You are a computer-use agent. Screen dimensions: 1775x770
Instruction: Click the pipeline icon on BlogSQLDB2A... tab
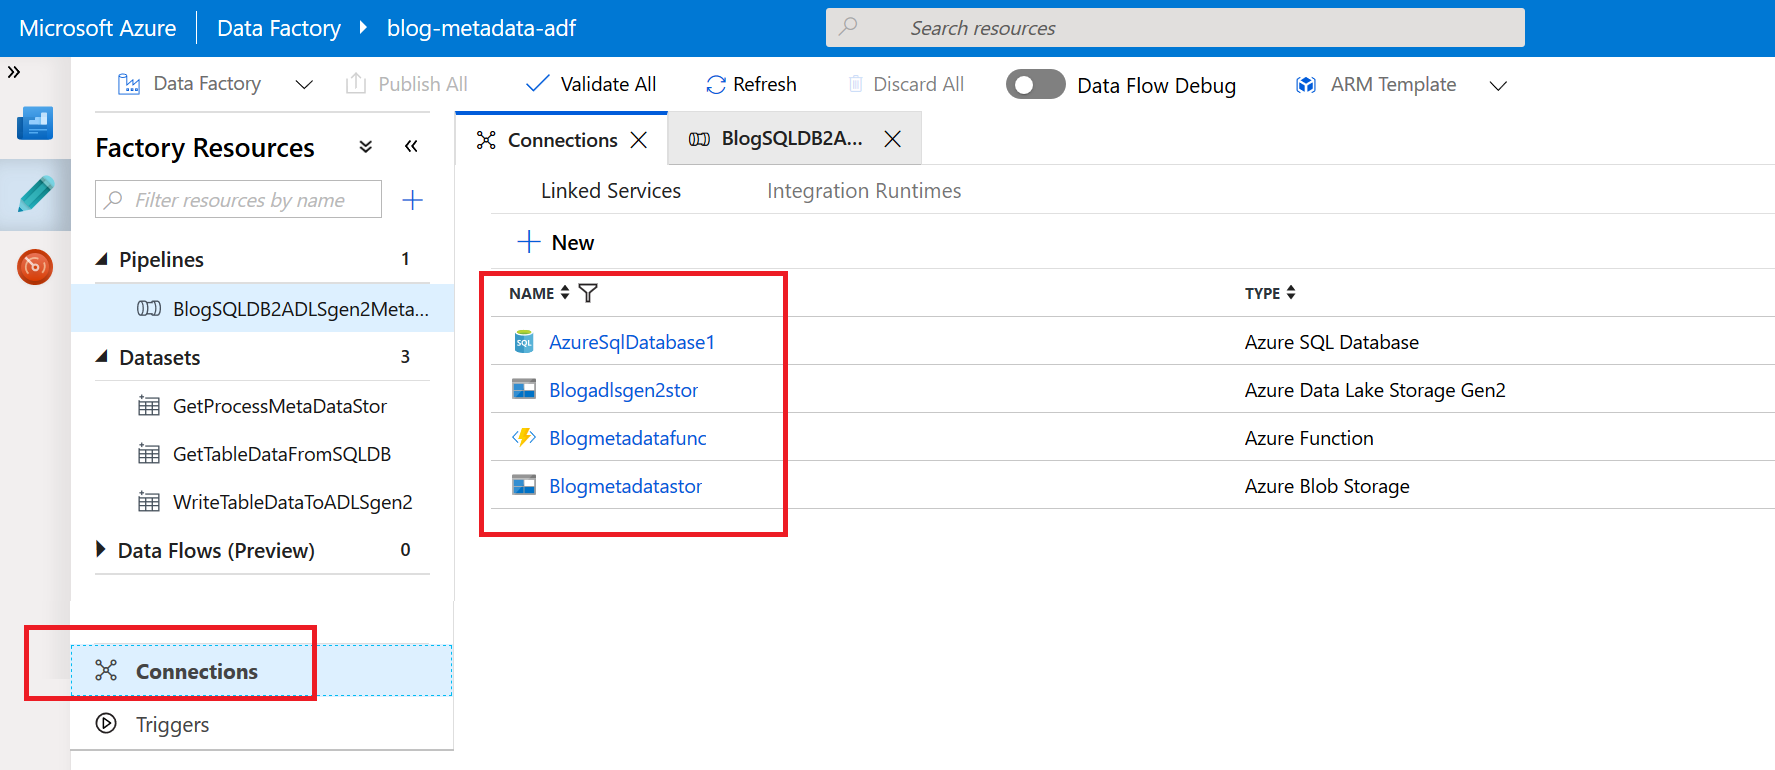700,139
